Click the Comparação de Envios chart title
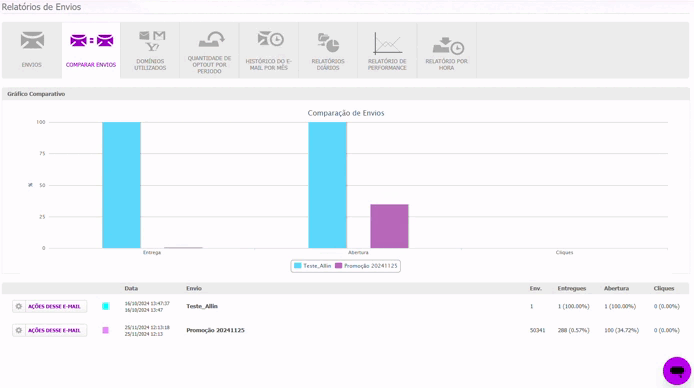Image resolution: width=694 pixels, height=388 pixels. point(346,113)
